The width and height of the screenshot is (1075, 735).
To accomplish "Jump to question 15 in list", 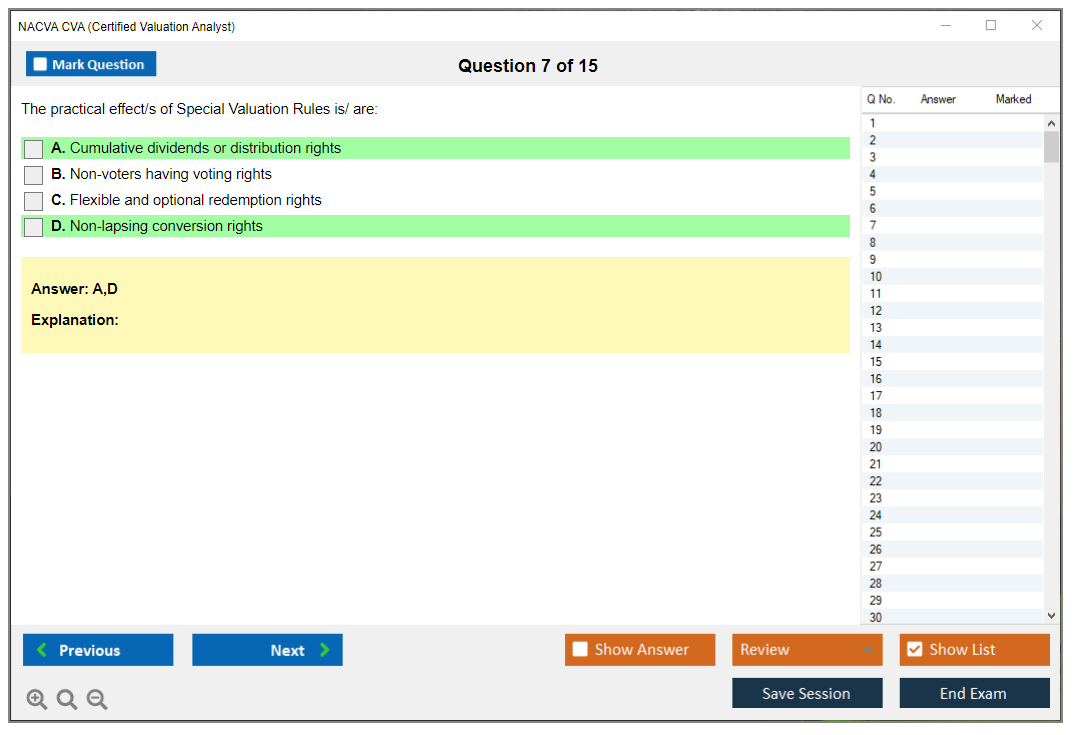I will 876,362.
